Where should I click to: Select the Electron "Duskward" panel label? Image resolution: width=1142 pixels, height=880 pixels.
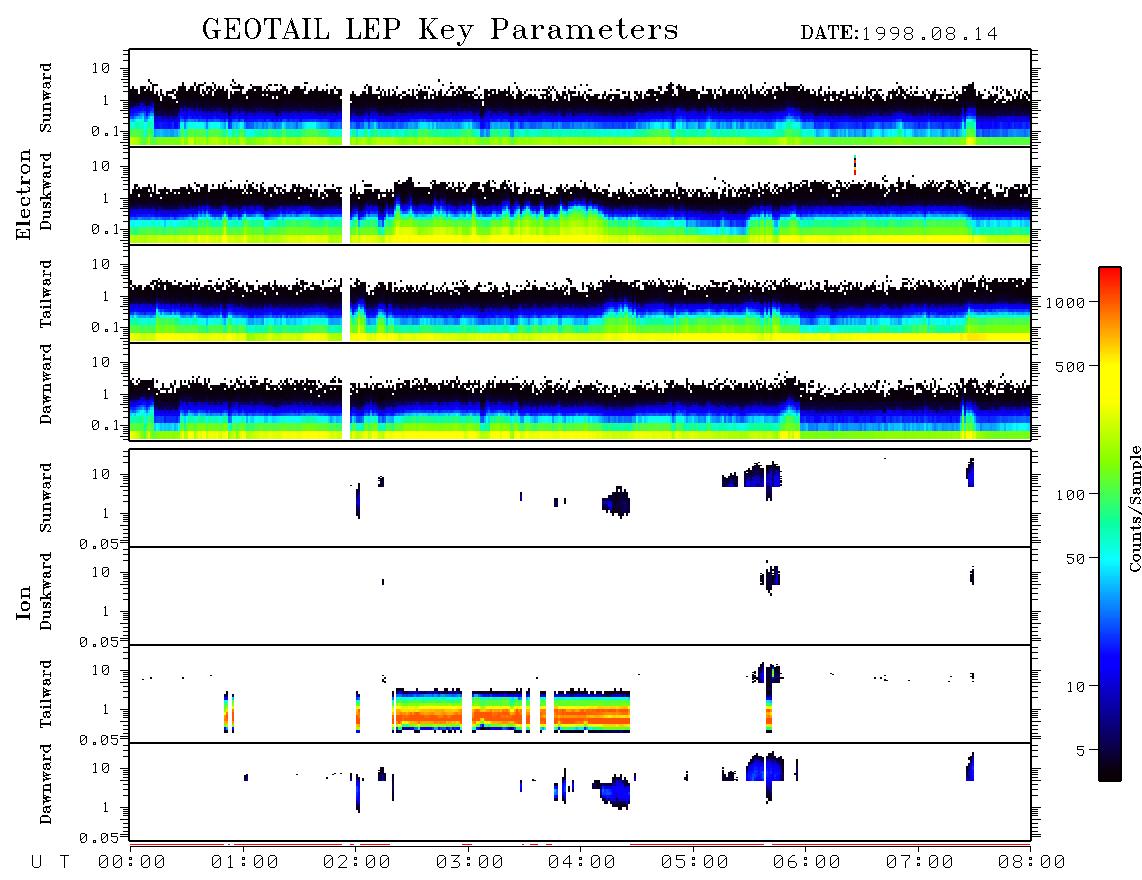coord(46,191)
